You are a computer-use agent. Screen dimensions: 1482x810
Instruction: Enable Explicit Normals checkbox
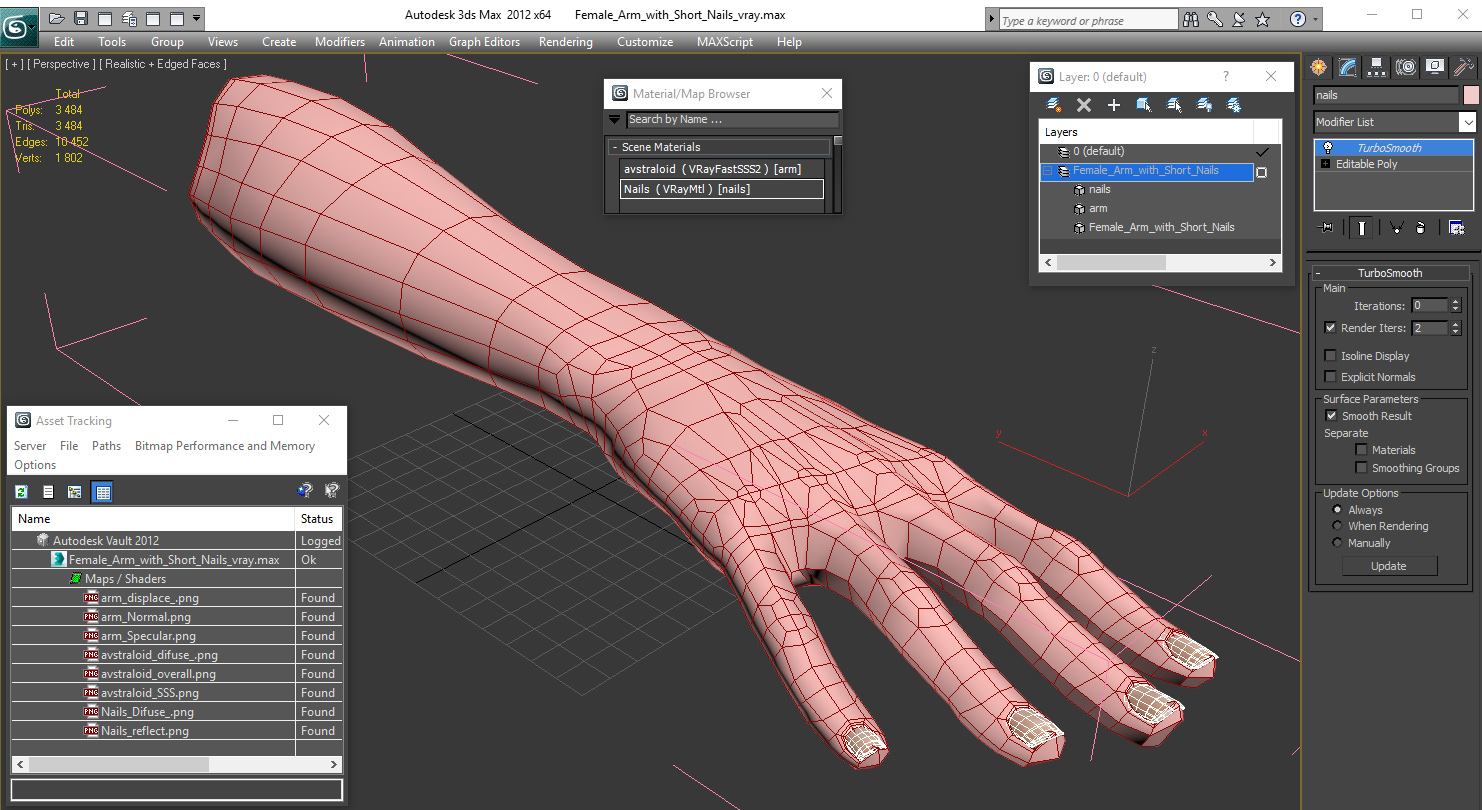(x=1330, y=377)
